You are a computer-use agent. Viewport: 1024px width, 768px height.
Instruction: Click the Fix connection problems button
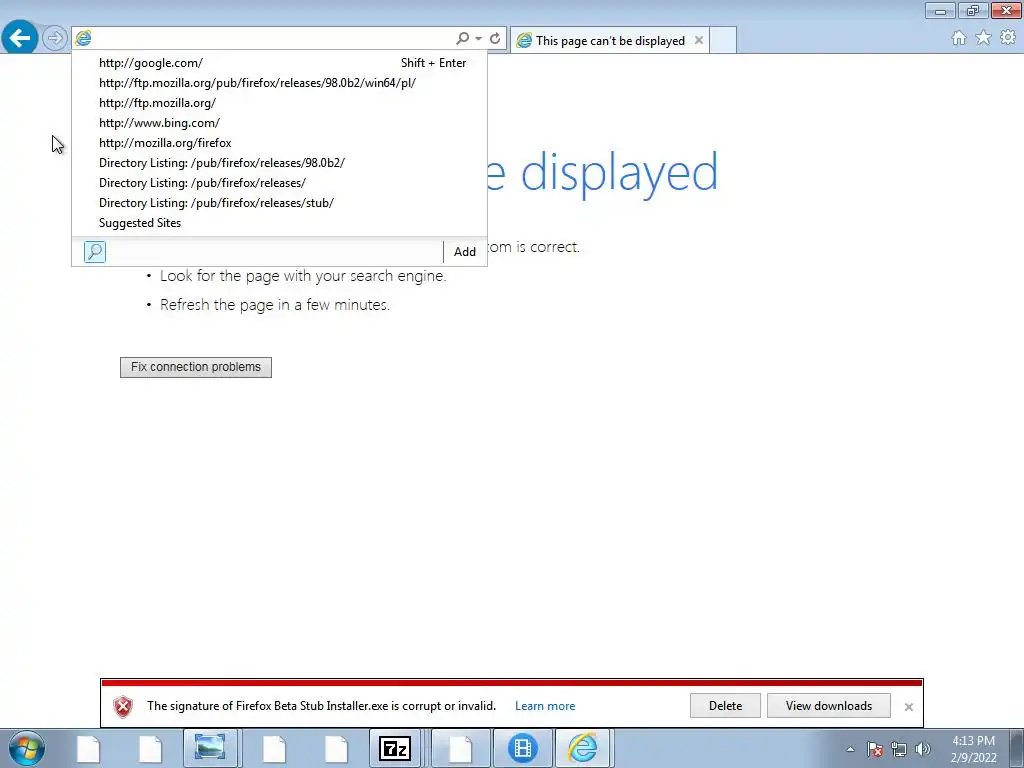pyautogui.click(x=196, y=367)
